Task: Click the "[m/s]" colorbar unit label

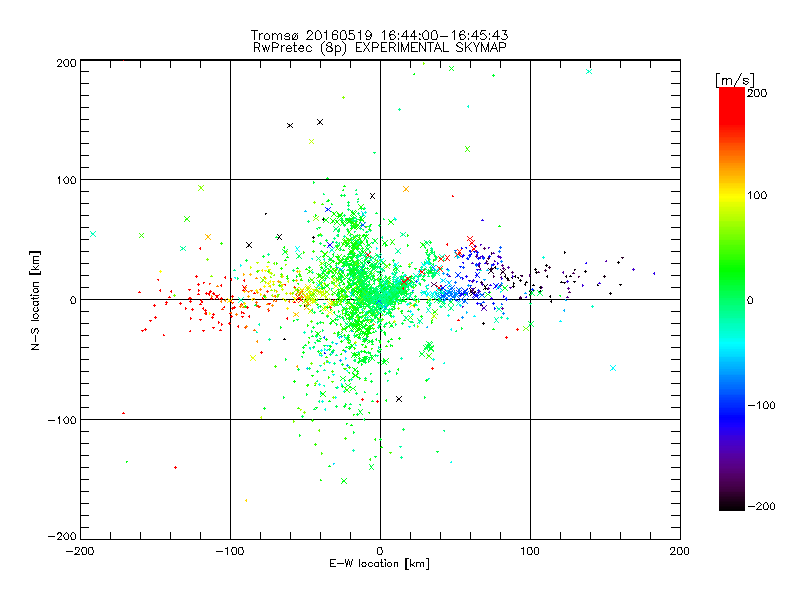Action: pos(735,80)
